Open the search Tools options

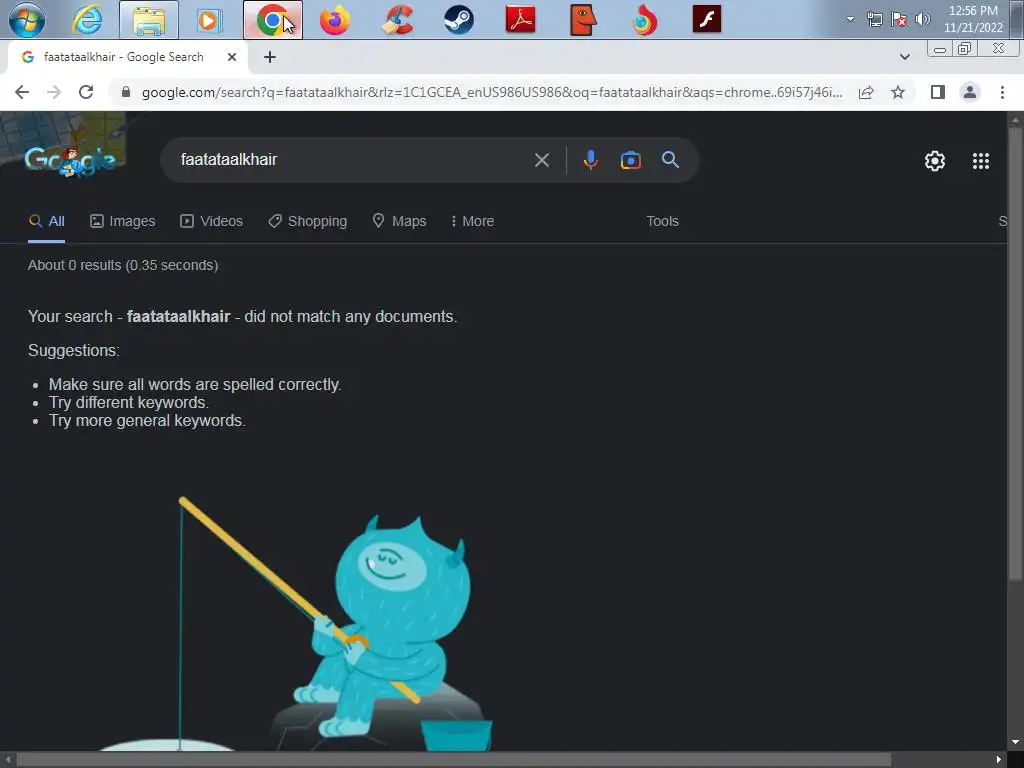(662, 221)
